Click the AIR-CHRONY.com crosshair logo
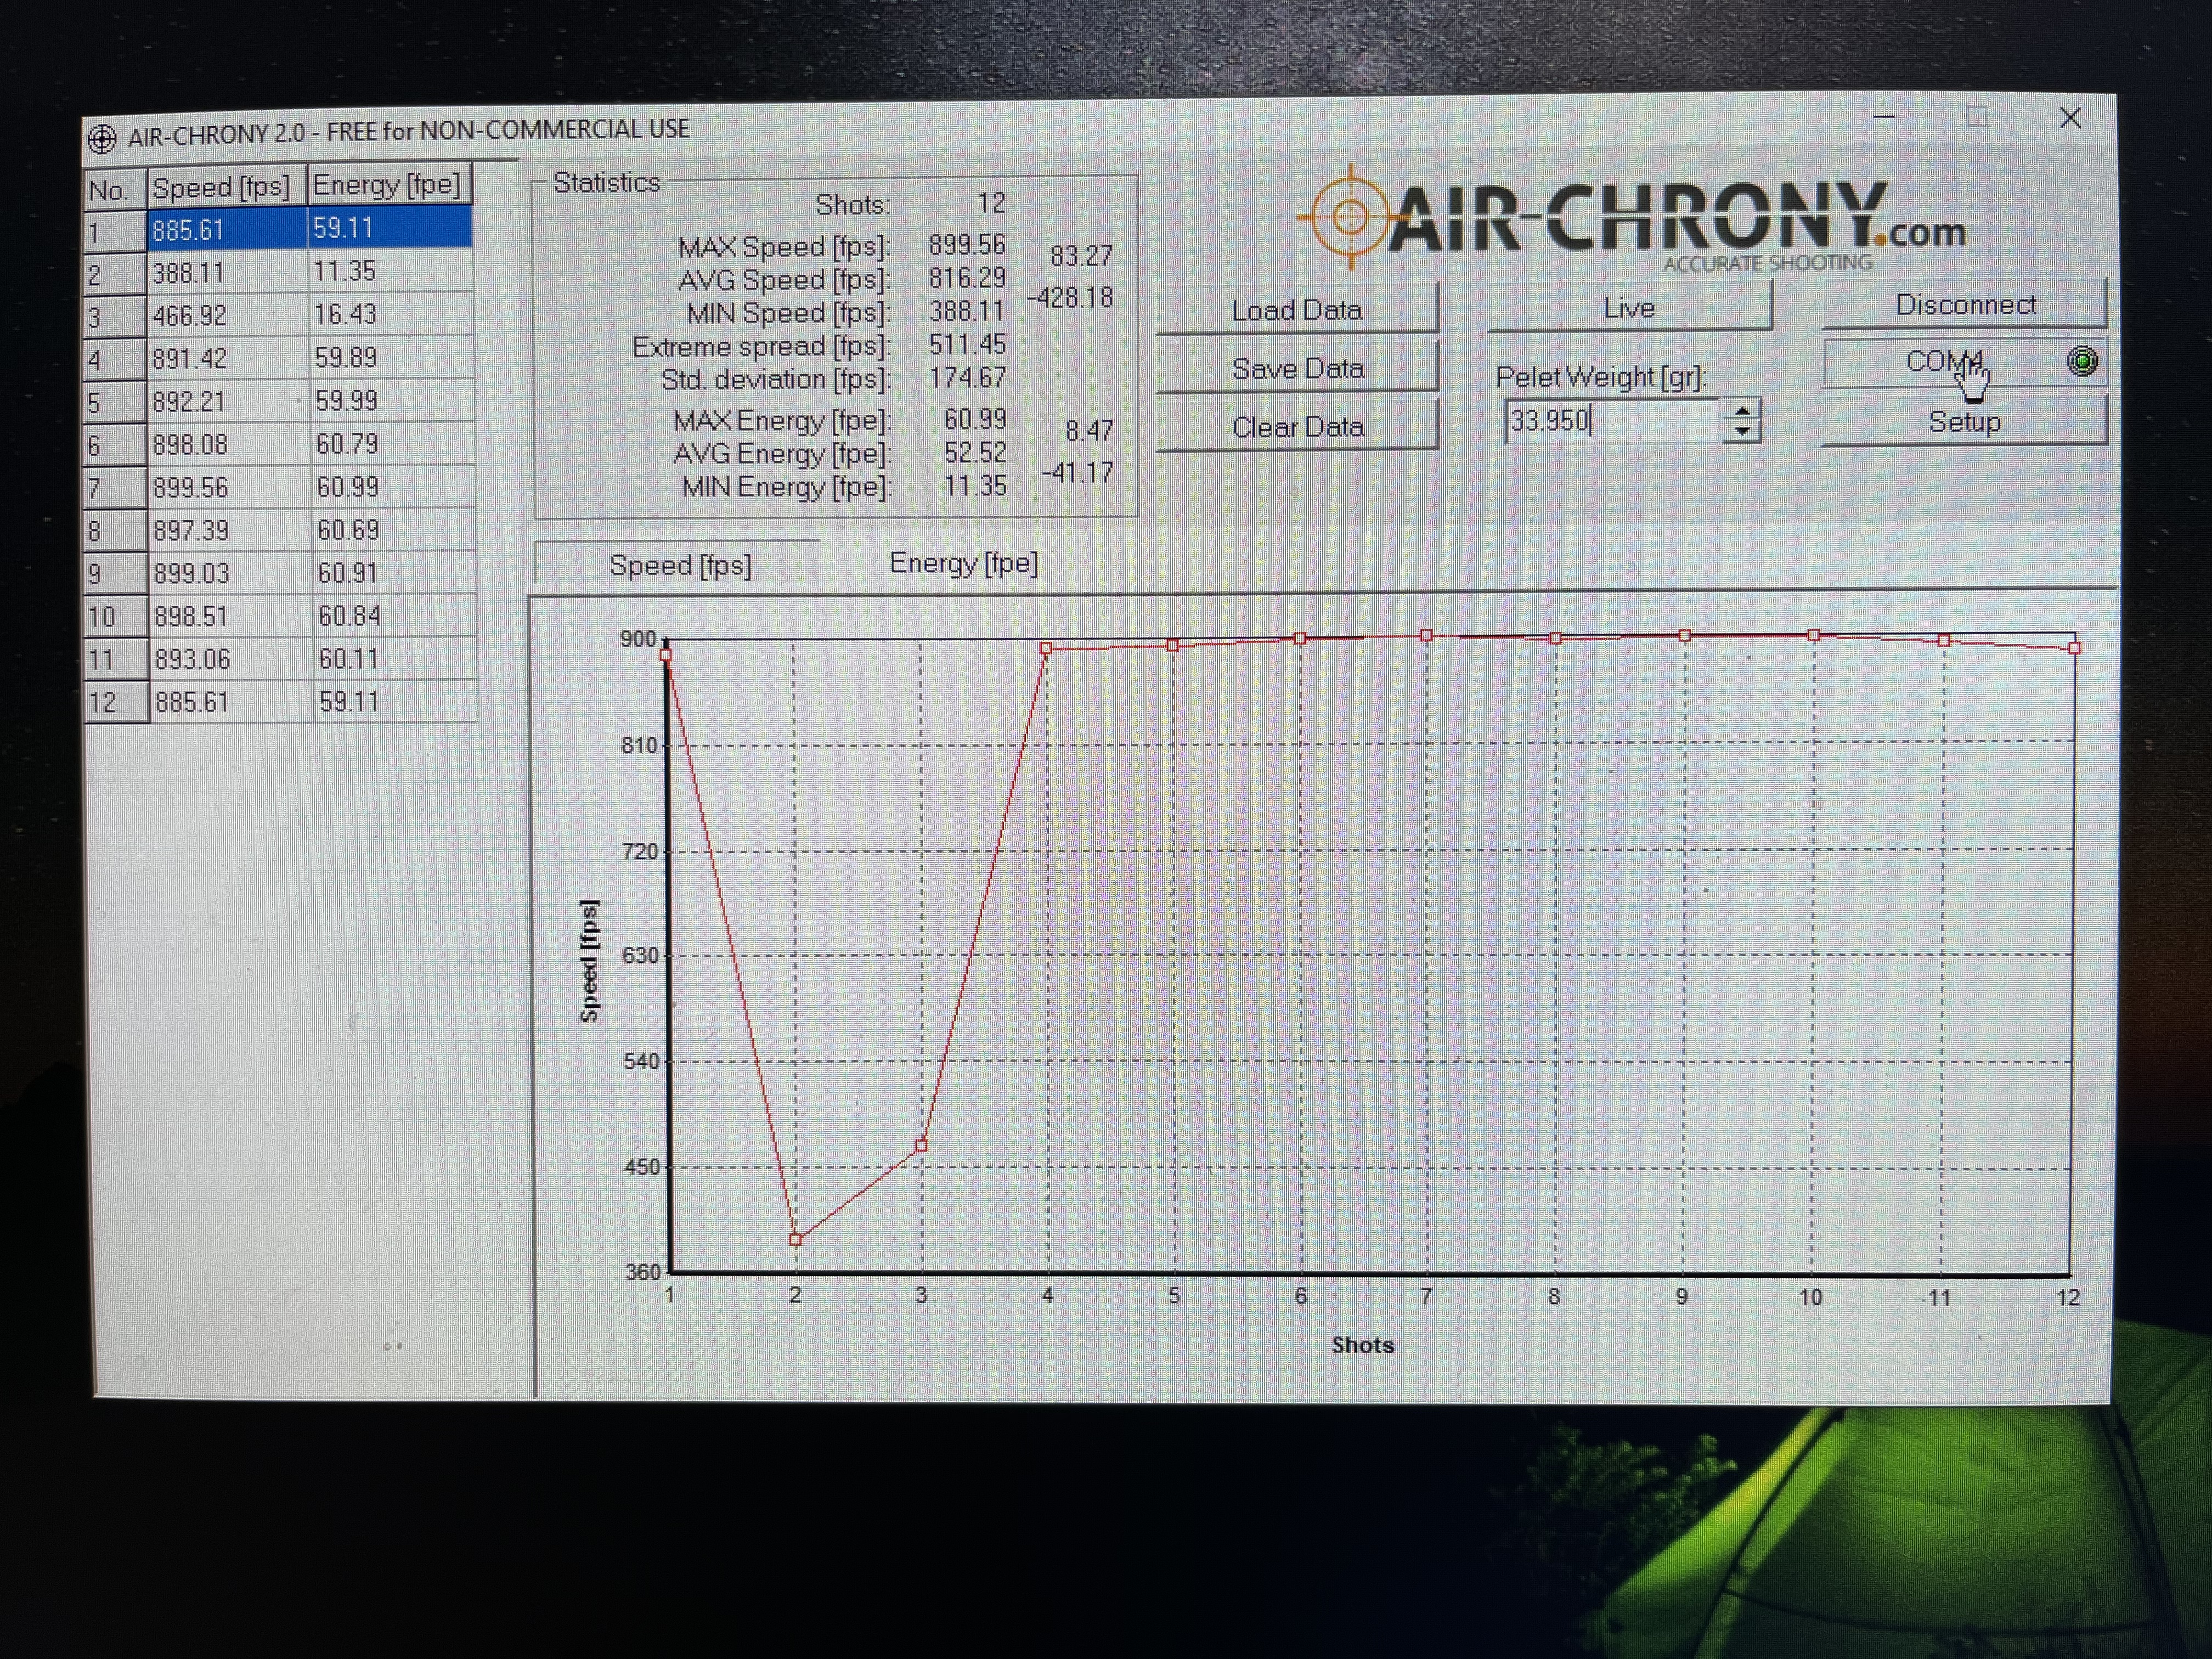The height and width of the screenshot is (1659, 2212). pyautogui.click(x=1349, y=217)
